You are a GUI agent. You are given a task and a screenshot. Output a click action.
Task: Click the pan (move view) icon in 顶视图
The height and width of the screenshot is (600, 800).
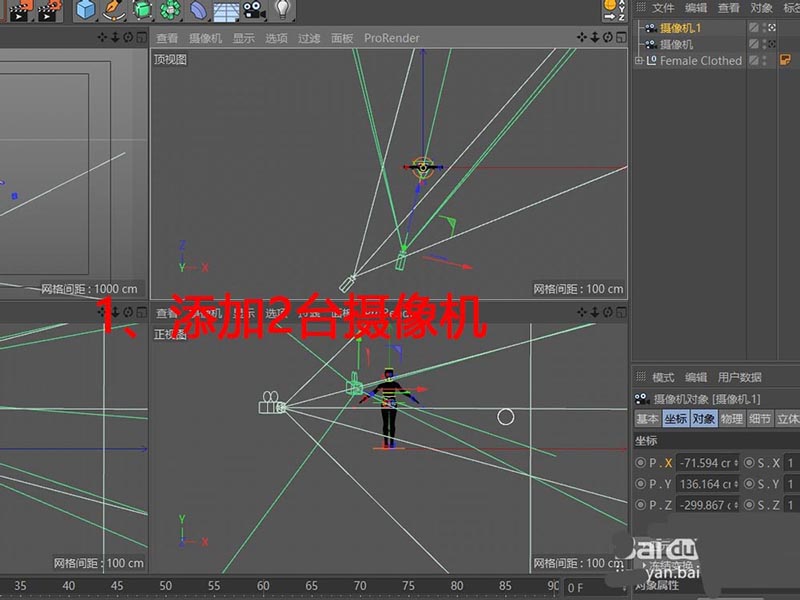coord(582,37)
